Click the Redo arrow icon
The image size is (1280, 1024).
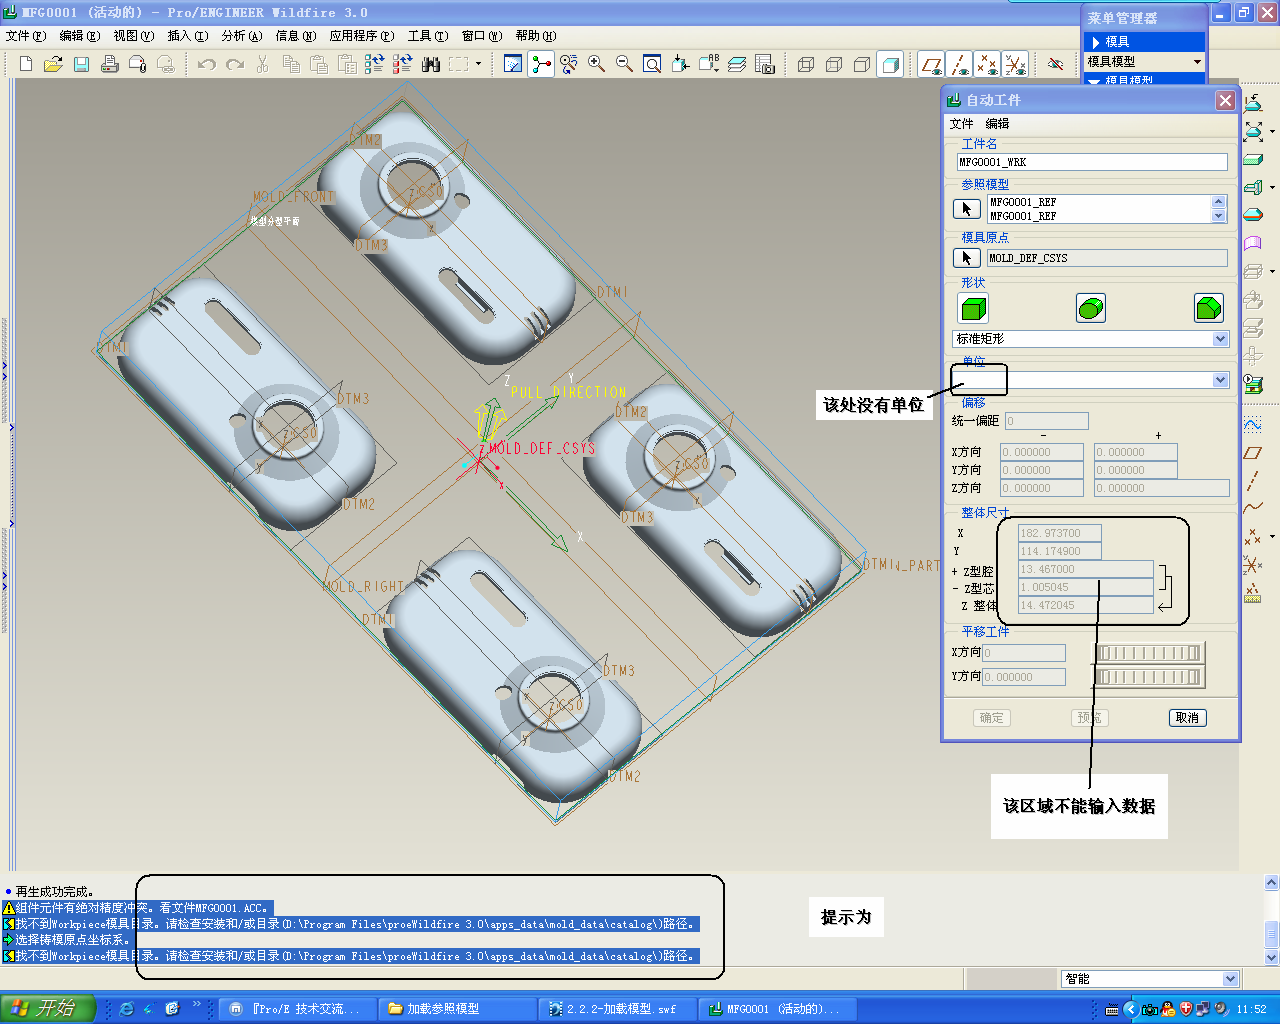235,64
